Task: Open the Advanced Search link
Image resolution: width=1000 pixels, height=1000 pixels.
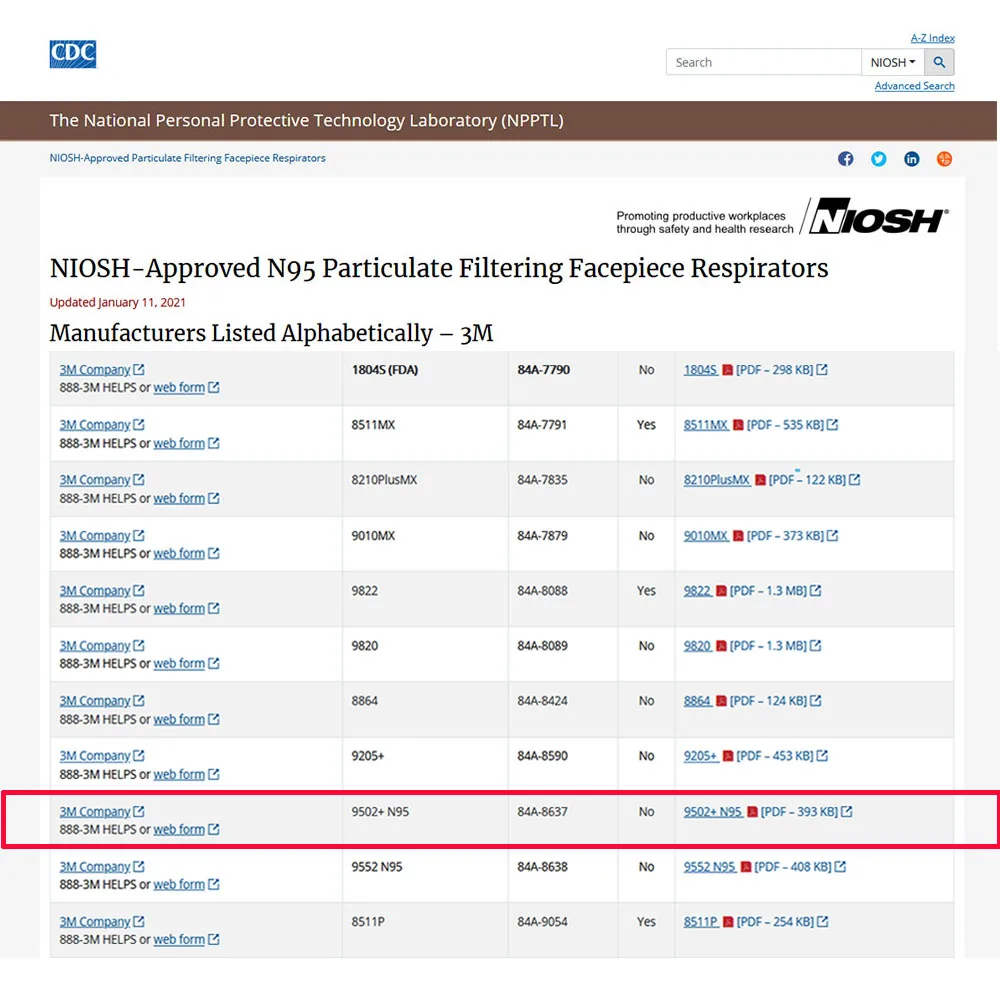Action: [914, 86]
